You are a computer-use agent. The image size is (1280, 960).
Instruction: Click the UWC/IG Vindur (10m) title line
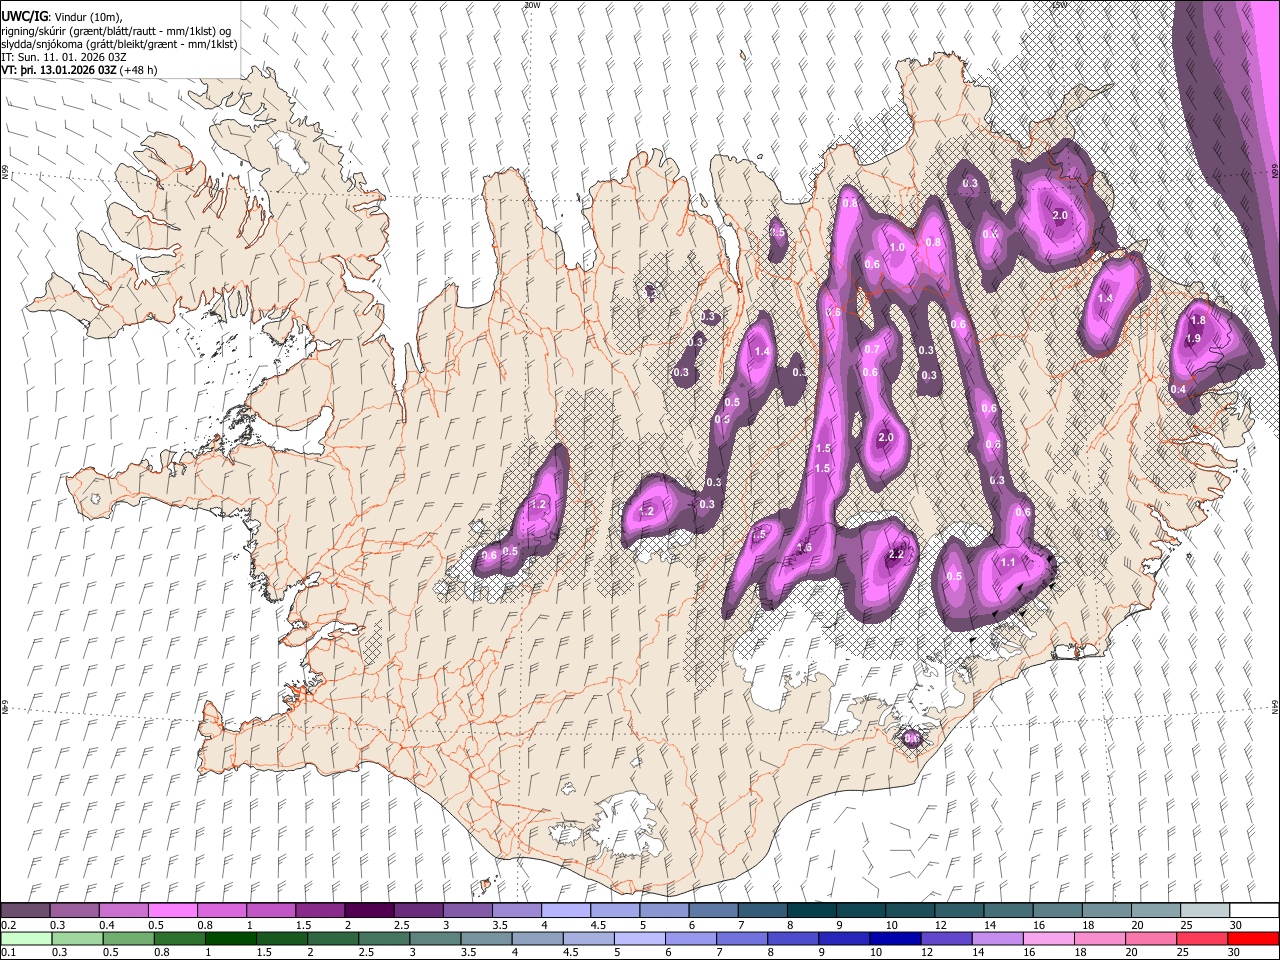61,17
